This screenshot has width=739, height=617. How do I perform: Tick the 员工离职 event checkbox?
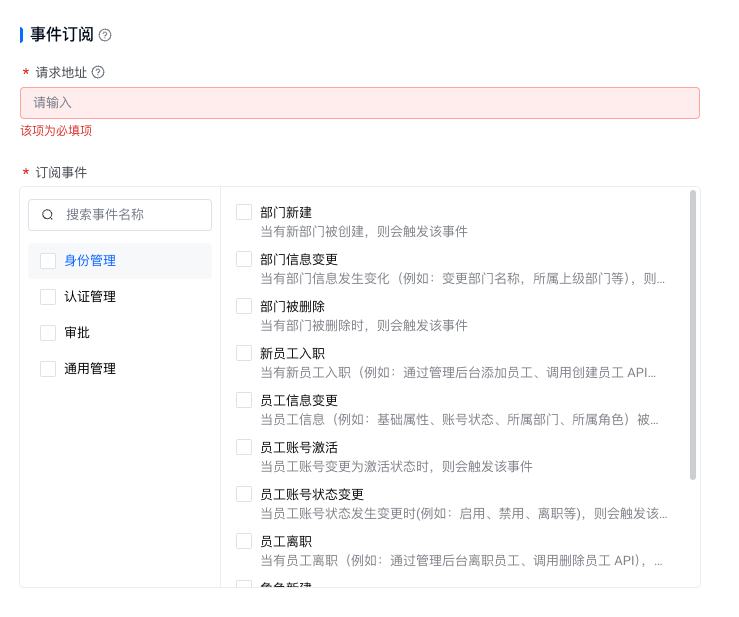tap(244, 541)
